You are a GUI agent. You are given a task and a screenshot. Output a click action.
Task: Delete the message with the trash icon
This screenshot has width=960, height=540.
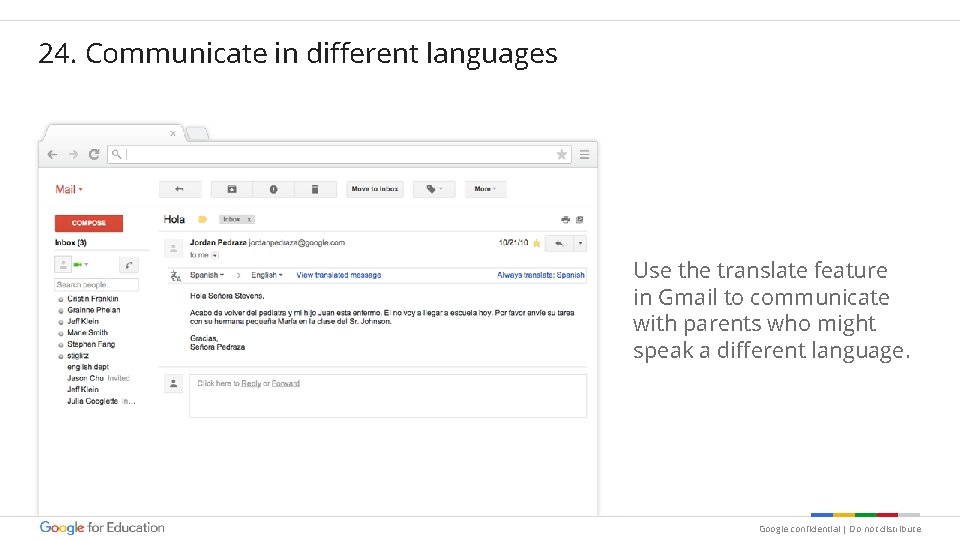point(315,189)
